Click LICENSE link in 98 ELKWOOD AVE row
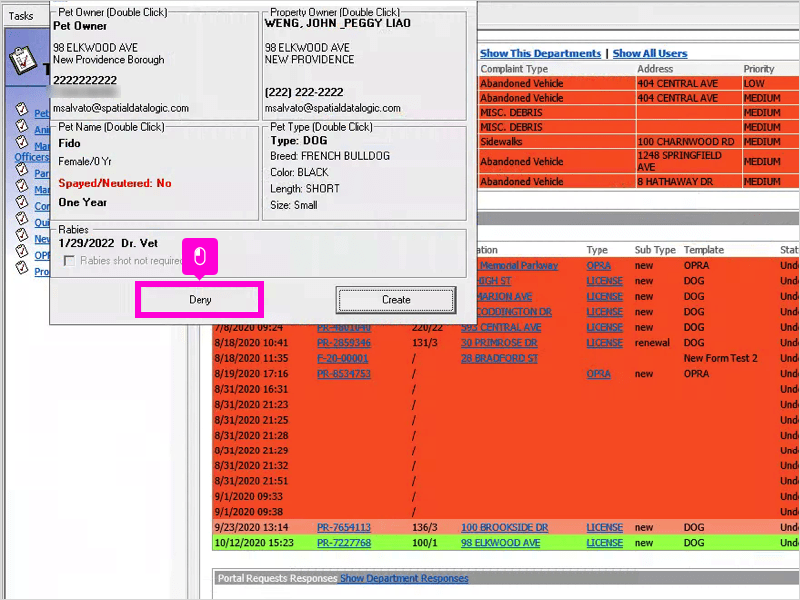This screenshot has height=600, width=800. (x=605, y=543)
